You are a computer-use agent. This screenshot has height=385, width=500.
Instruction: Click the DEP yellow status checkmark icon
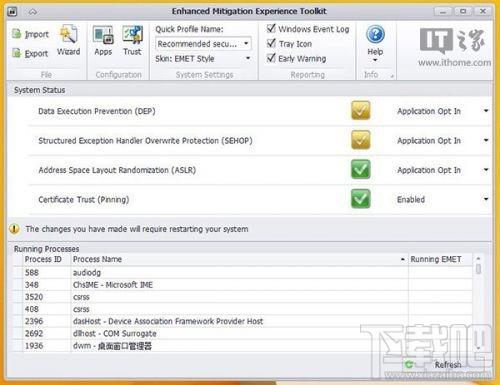pos(360,110)
